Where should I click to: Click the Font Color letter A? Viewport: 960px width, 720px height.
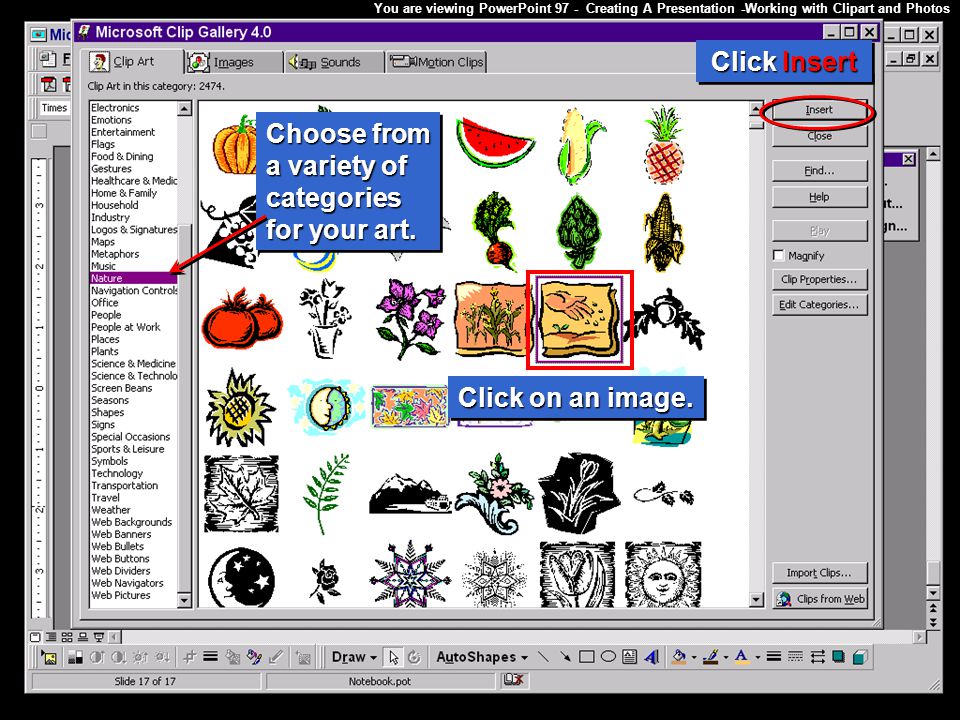pyautogui.click(x=742, y=657)
